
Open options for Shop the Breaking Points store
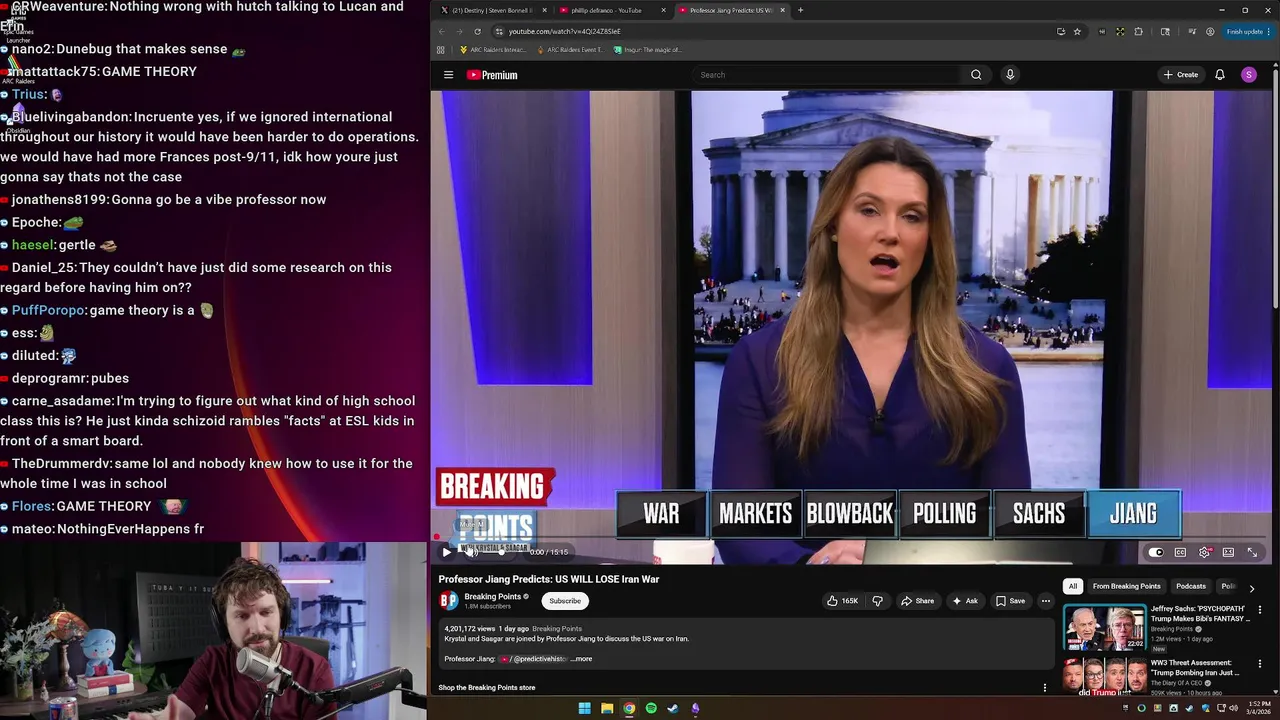(1045, 688)
